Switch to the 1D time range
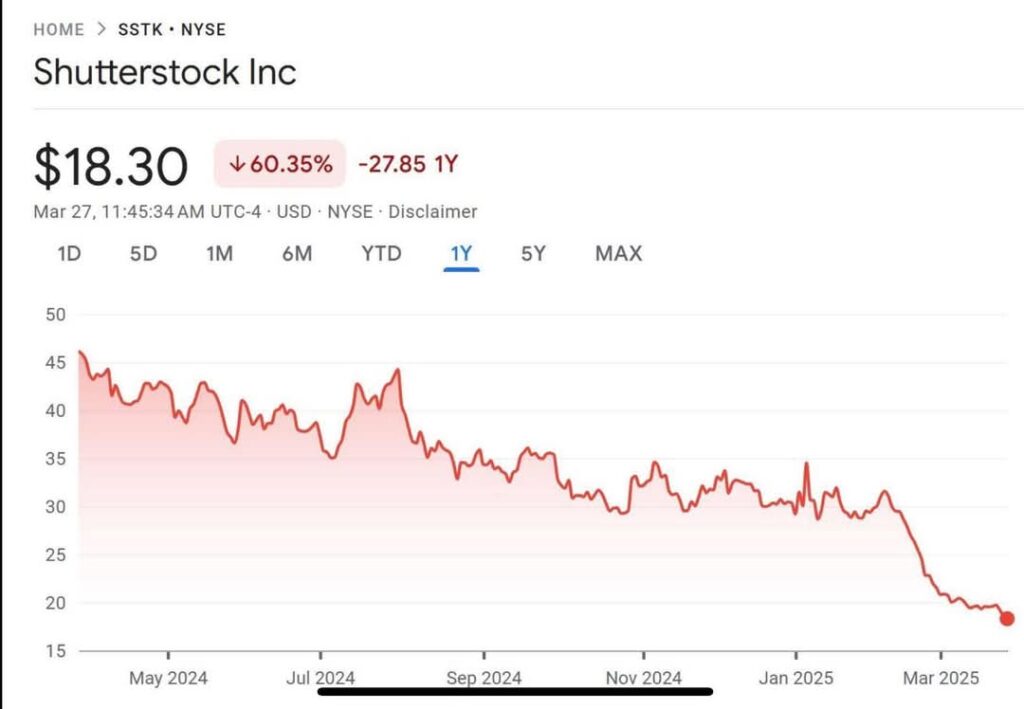1024x709 pixels. point(69,254)
